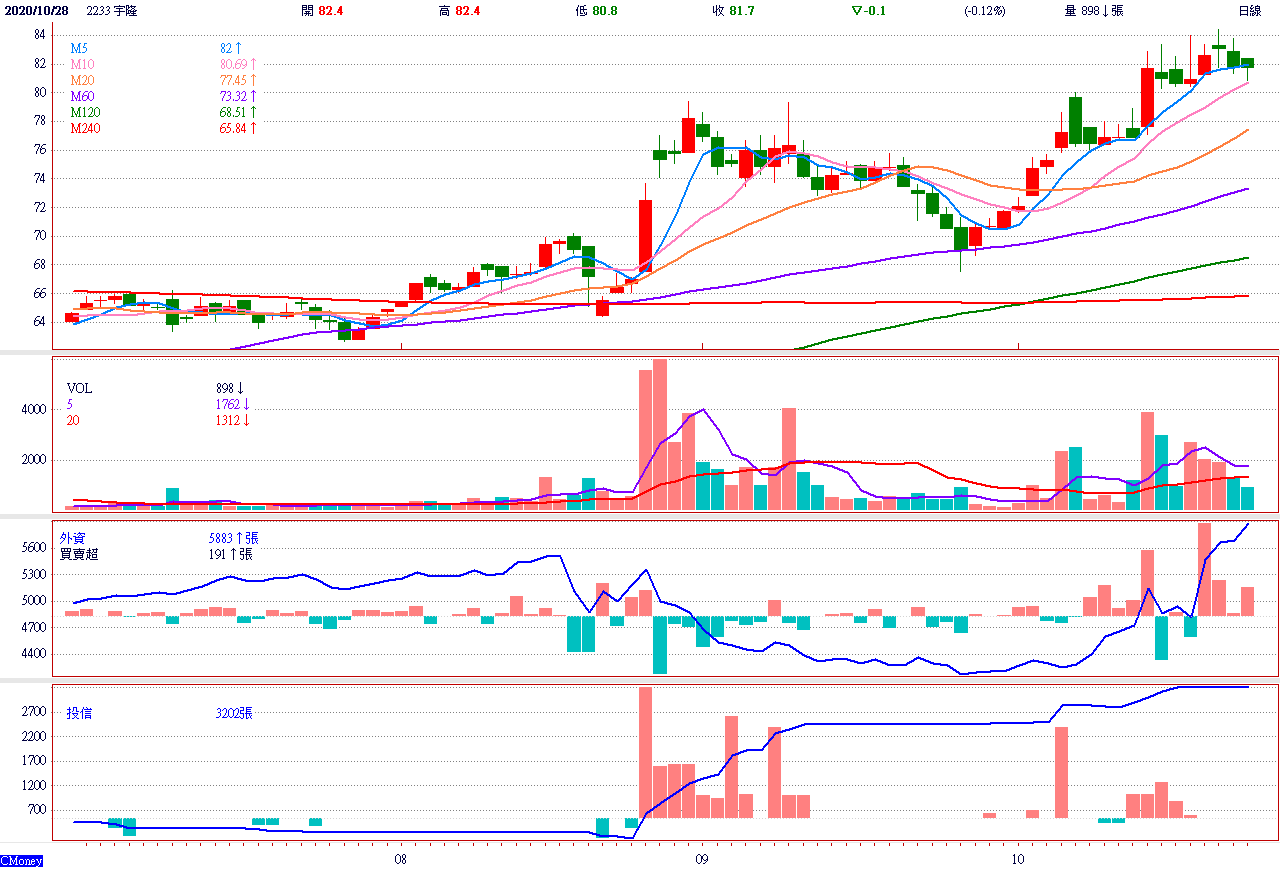Screen dimensions: 1280x879
Task: Click the 買賣超 net buy/sell label
Action: click(x=79, y=553)
